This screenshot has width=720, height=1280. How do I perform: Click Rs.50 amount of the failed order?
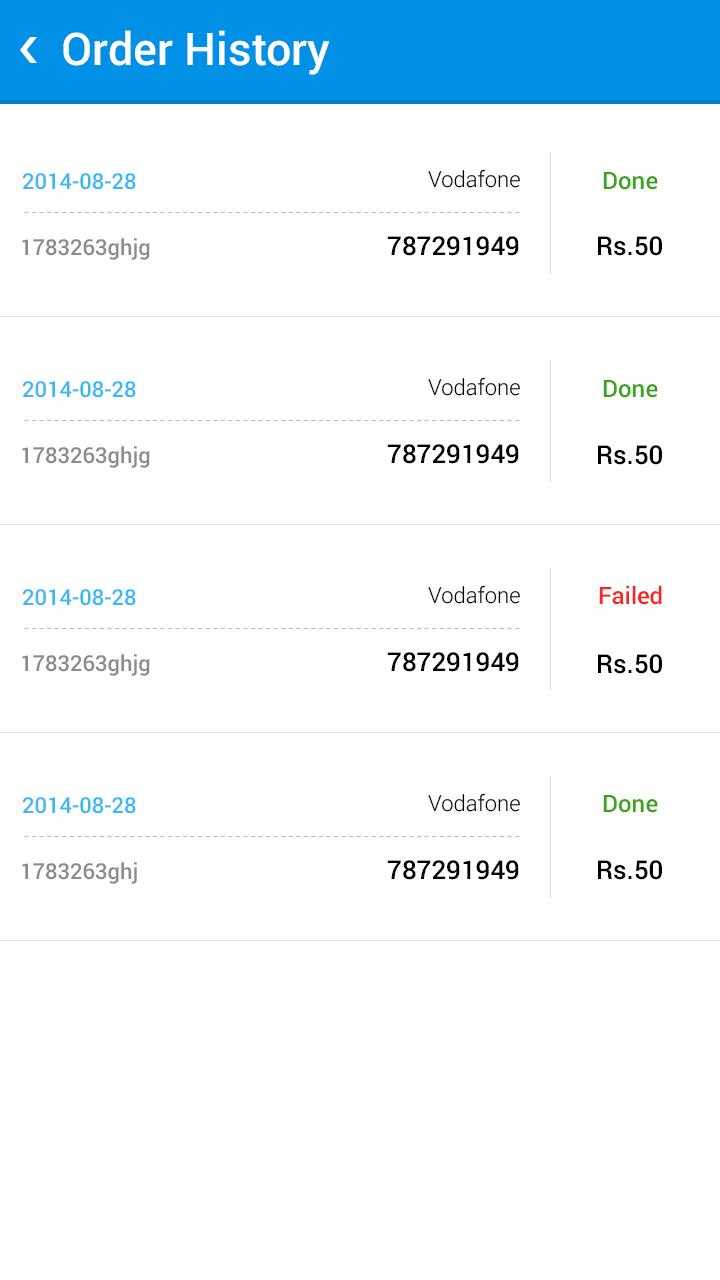[630, 664]
